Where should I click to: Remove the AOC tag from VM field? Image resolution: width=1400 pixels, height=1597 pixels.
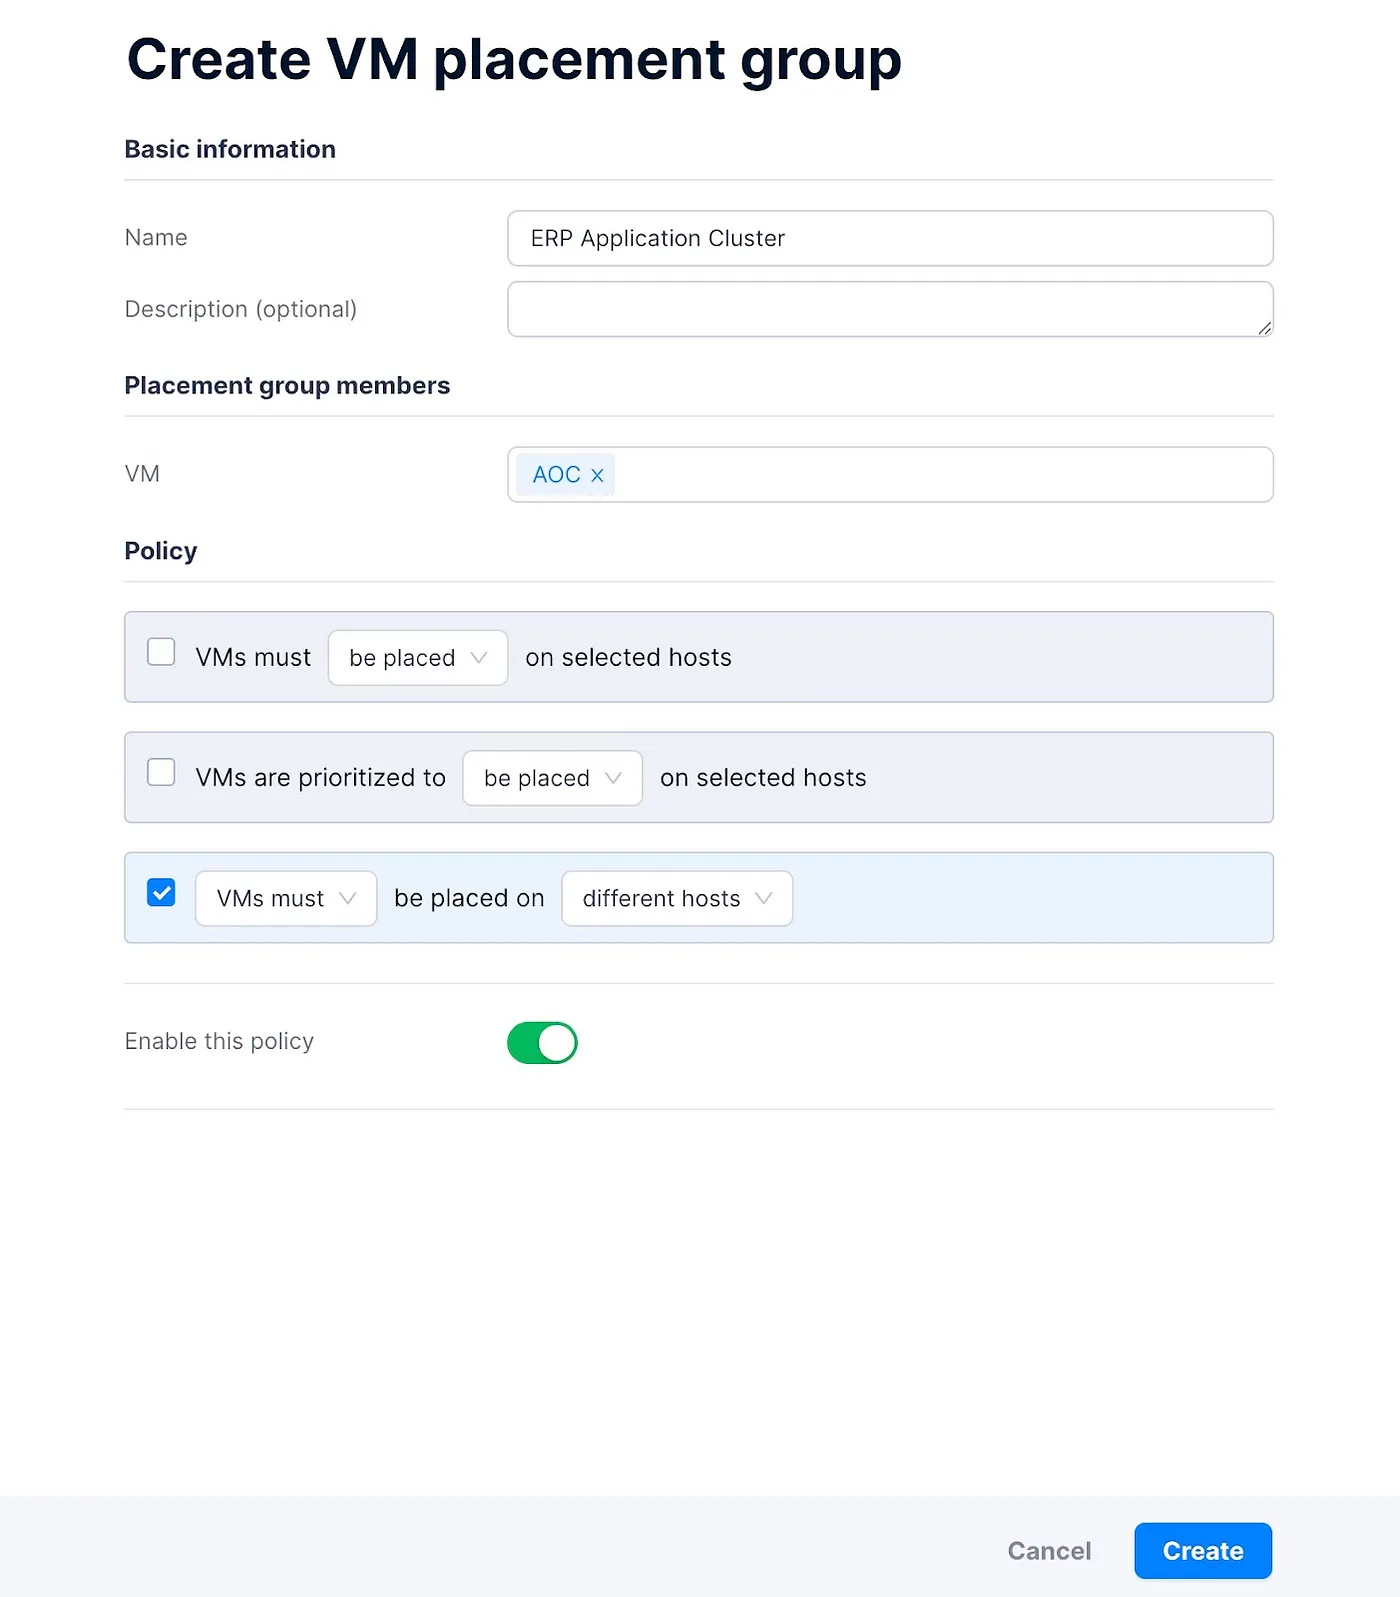(597, 476)
